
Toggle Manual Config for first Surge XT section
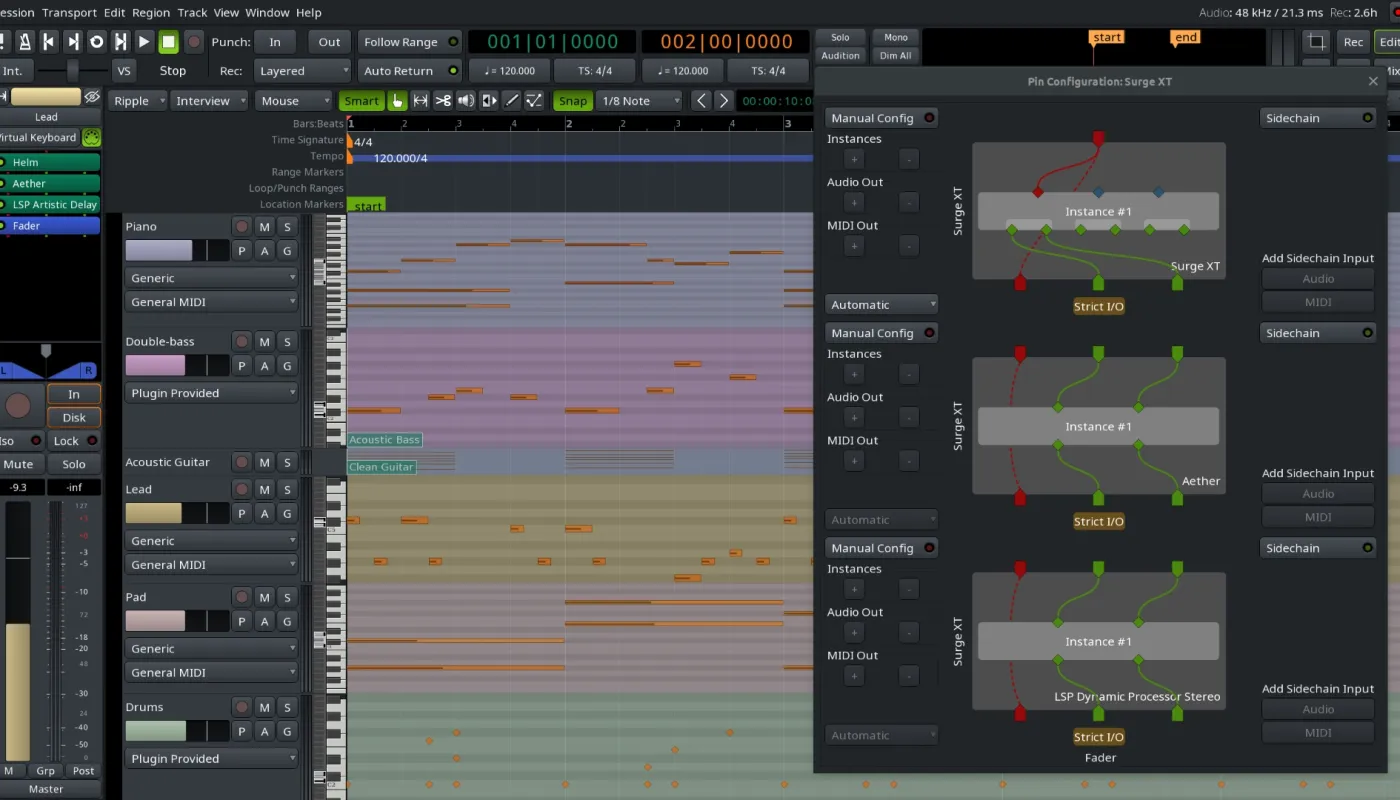(882, 118)
